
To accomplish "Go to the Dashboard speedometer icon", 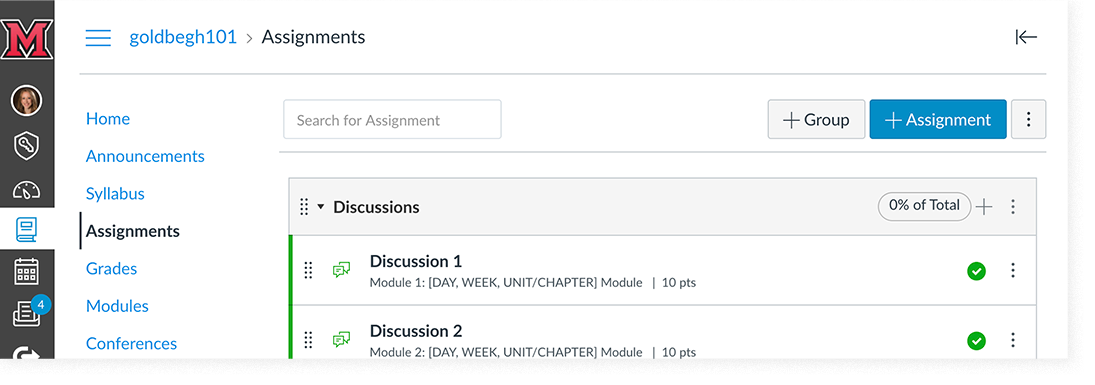I will 27,189.
